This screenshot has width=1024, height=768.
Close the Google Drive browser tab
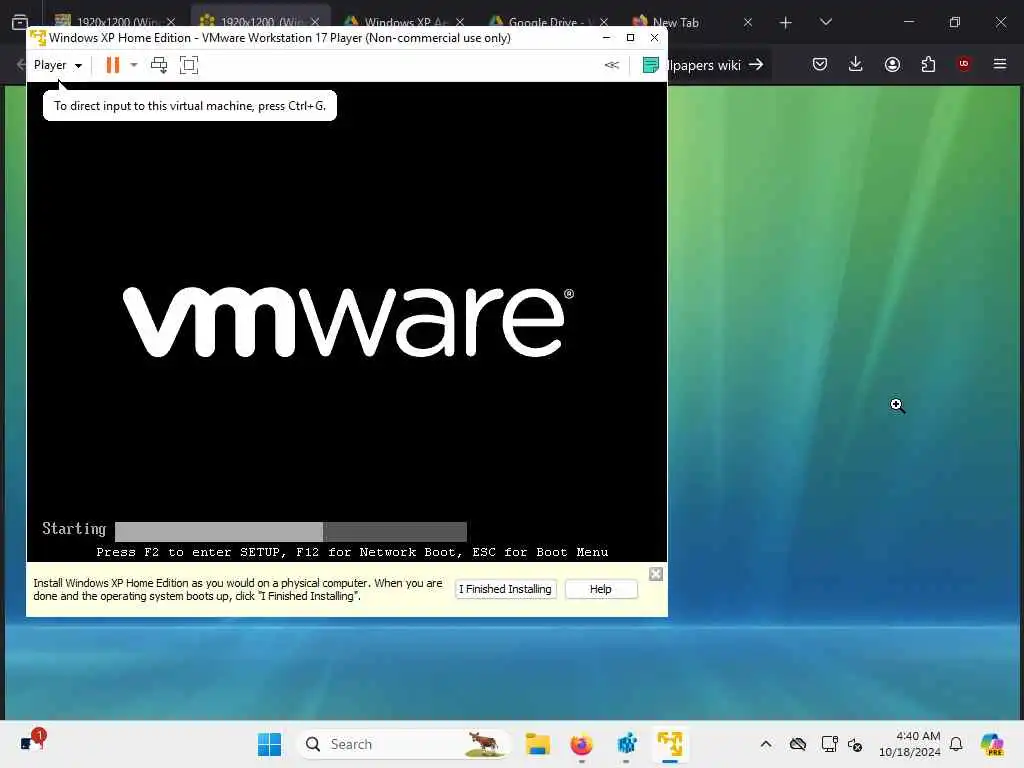coord(603,22)
